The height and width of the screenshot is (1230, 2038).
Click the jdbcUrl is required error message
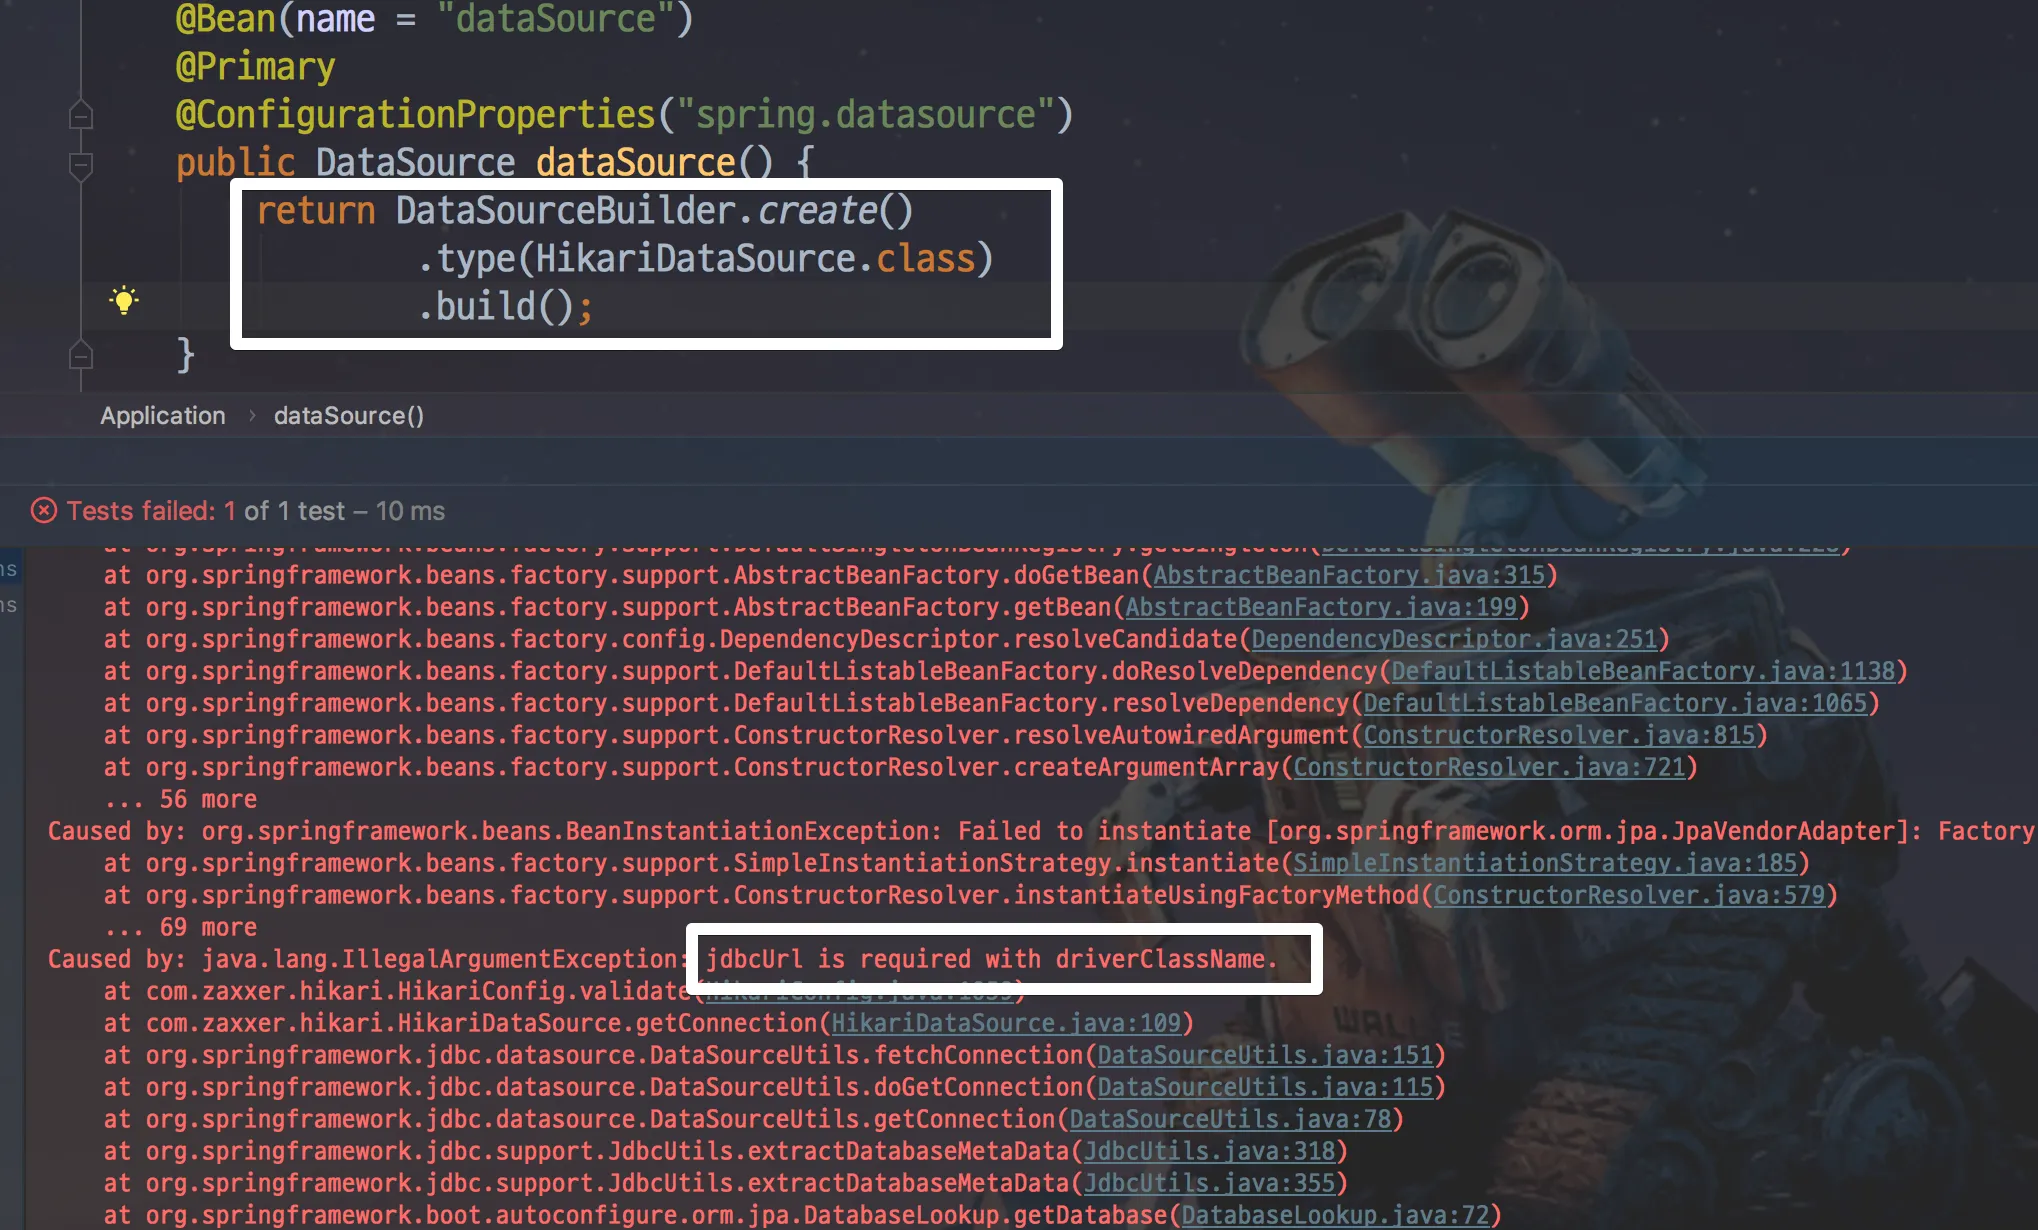[991, 959]
